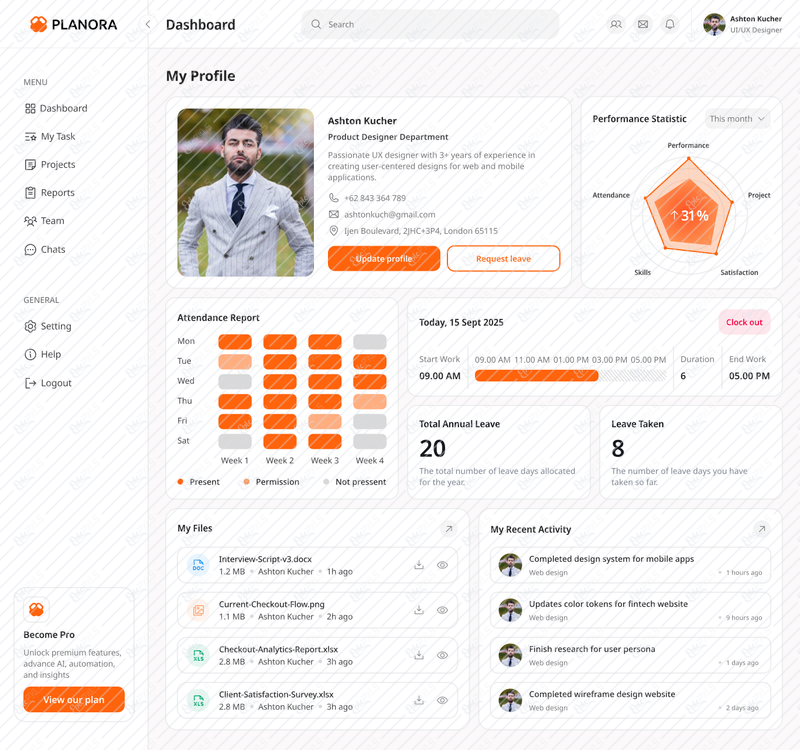Download Interview-Script-v3.docx file
The image size is (800, 750).
click(419, 565)
